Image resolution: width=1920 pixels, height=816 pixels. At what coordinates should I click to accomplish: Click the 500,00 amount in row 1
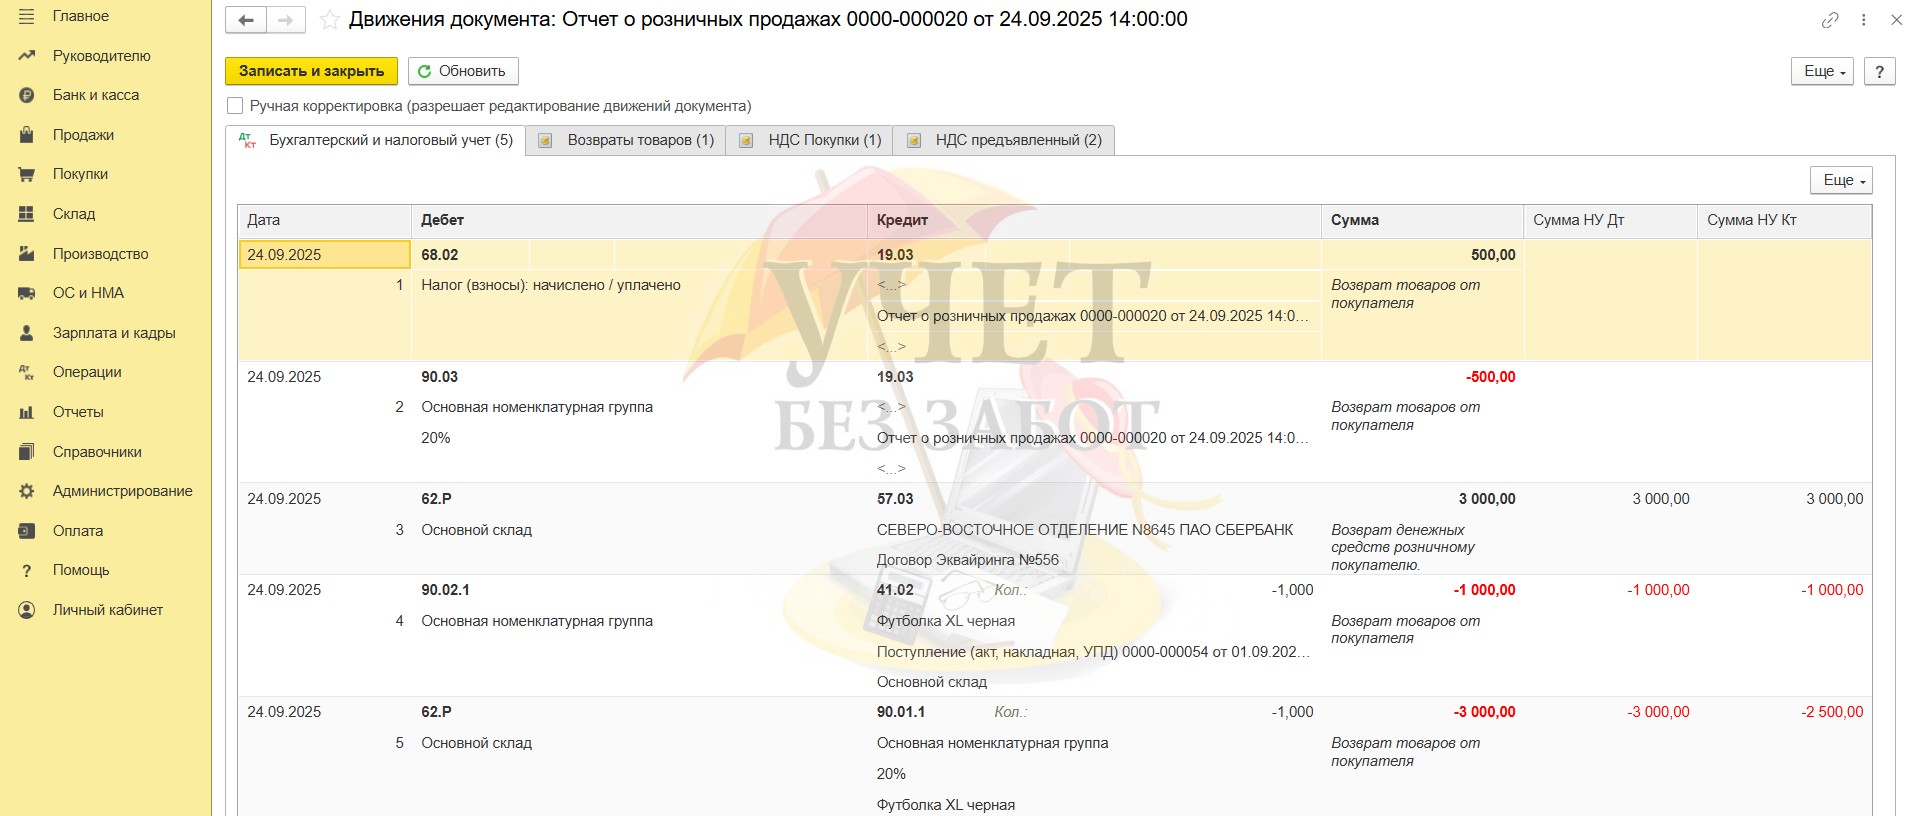coord(1493,255)
